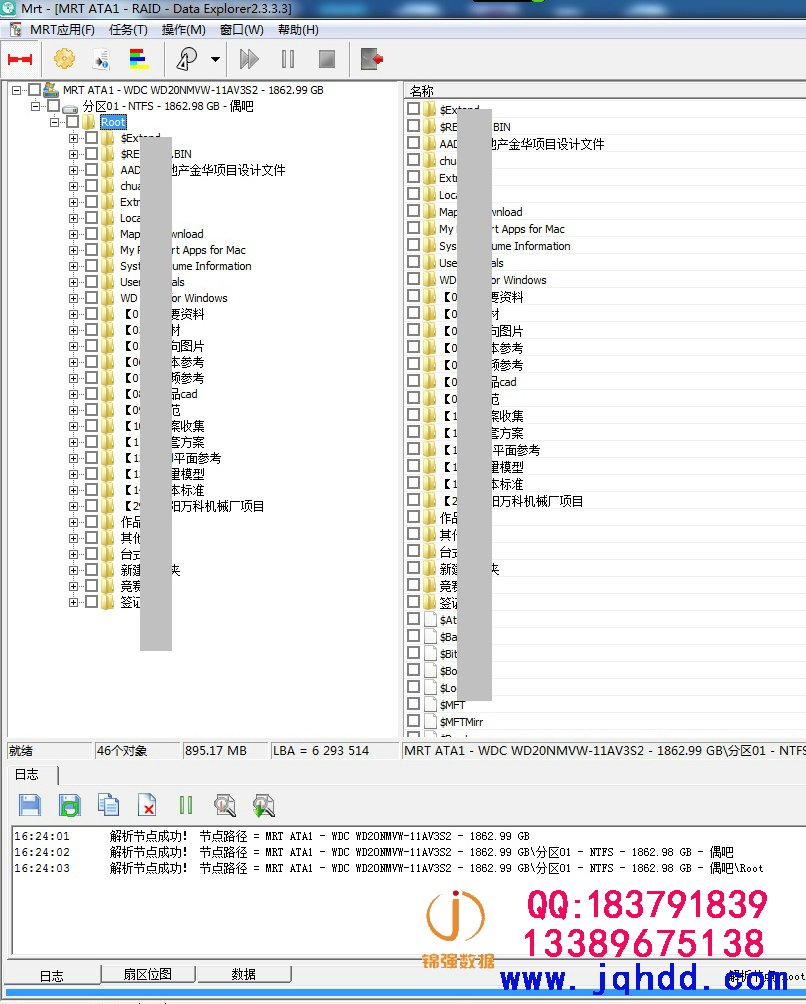
Task: Click status bar cell '46个对象'
Action: pyautogui.click(x=137, y=750)
